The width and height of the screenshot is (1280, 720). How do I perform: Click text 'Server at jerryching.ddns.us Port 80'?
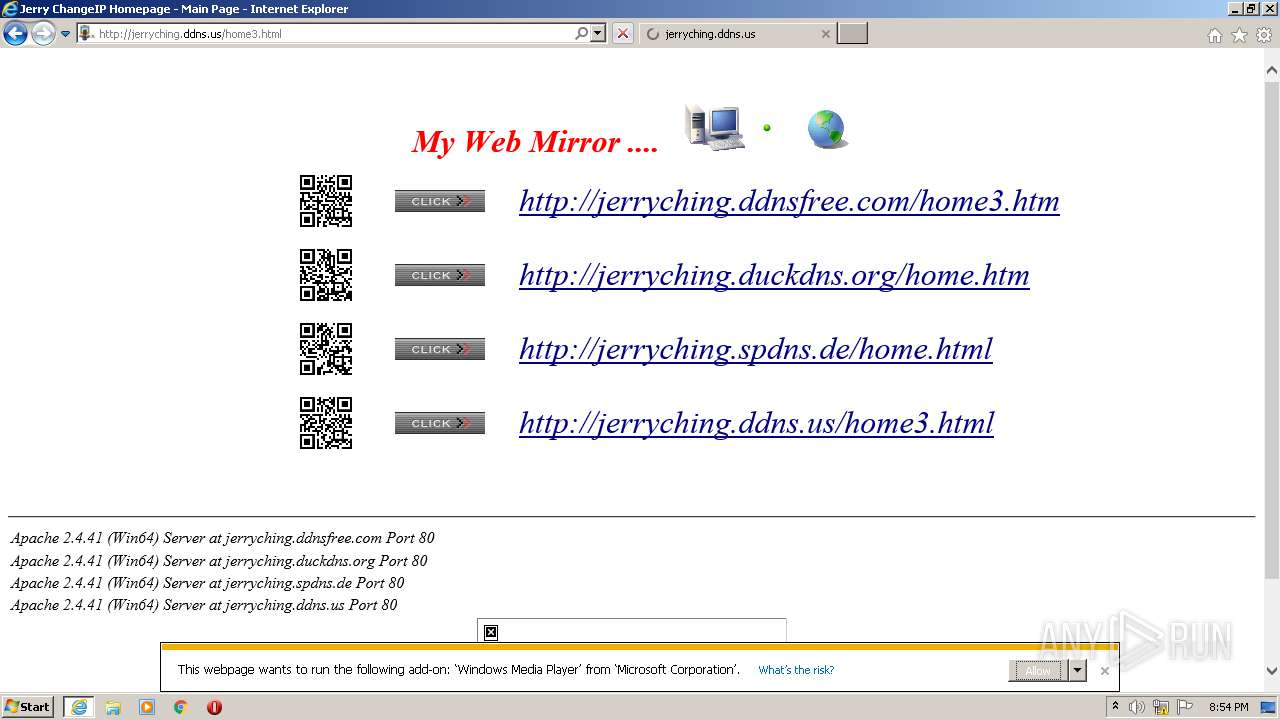click(x=280, y=605)
